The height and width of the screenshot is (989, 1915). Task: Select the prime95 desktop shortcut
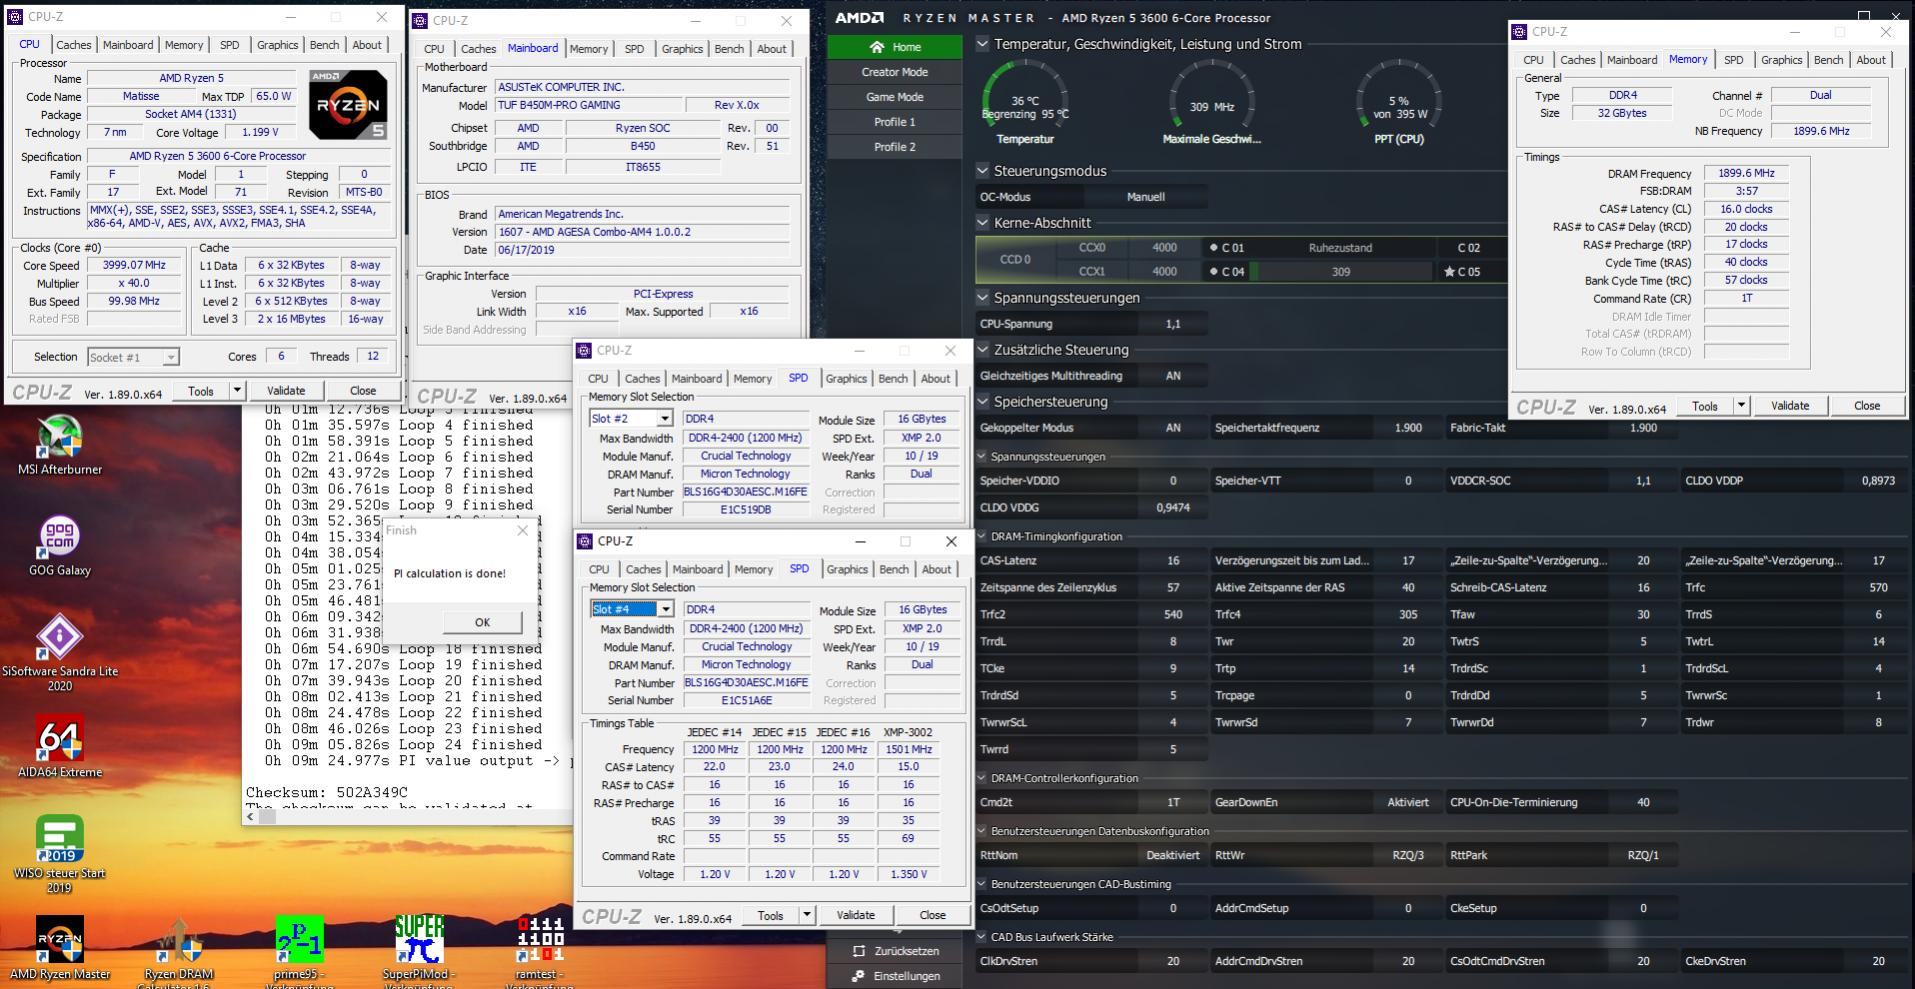click(299, 950)
